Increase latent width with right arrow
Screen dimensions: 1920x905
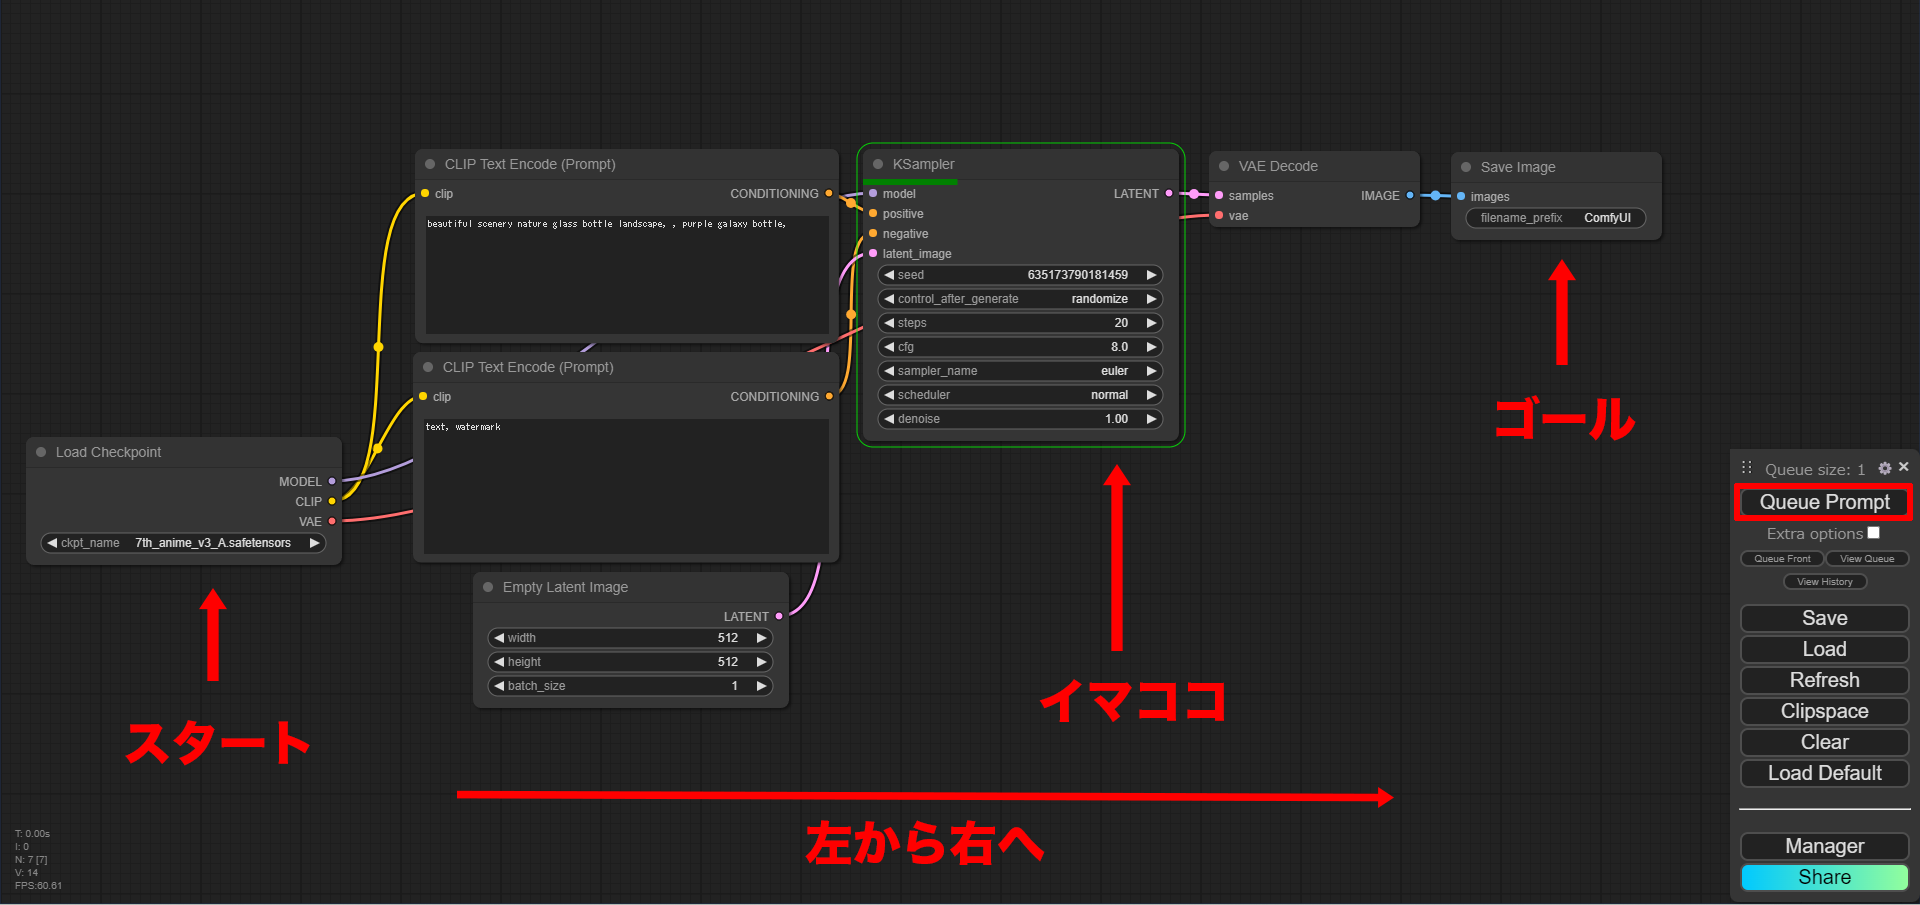(x=762, y=638)
